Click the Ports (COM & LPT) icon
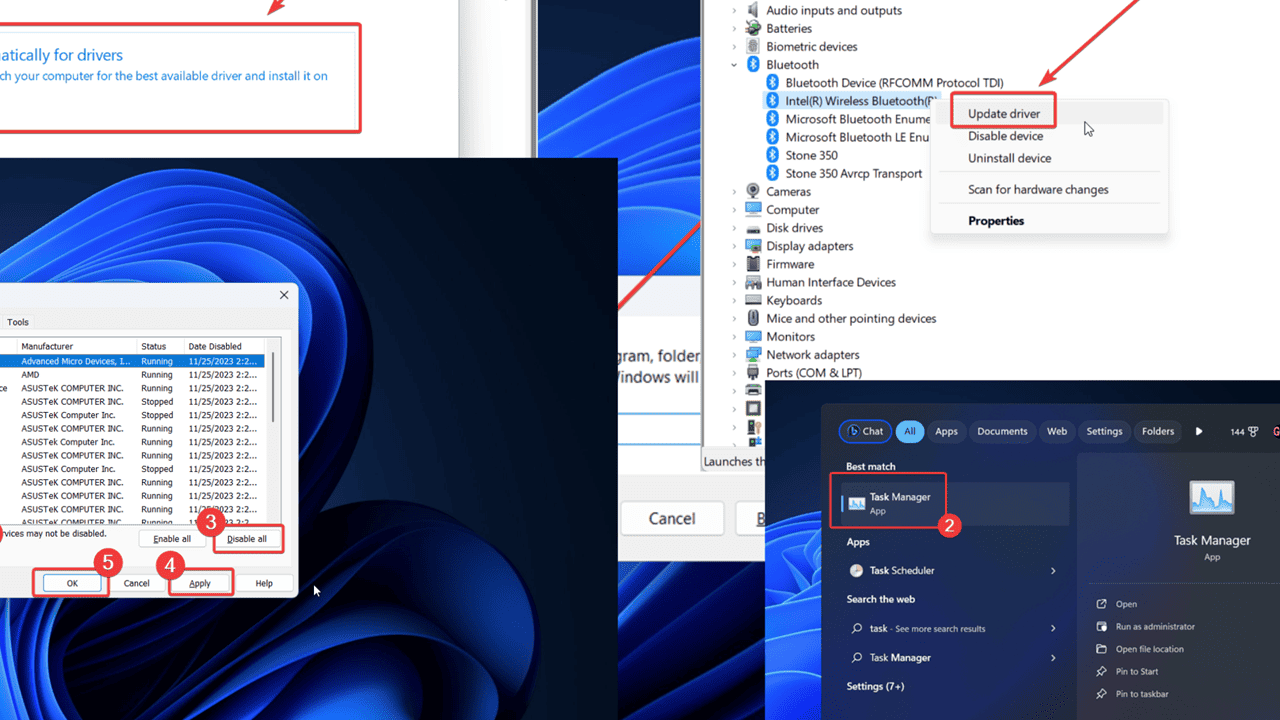 click(752, 372)
